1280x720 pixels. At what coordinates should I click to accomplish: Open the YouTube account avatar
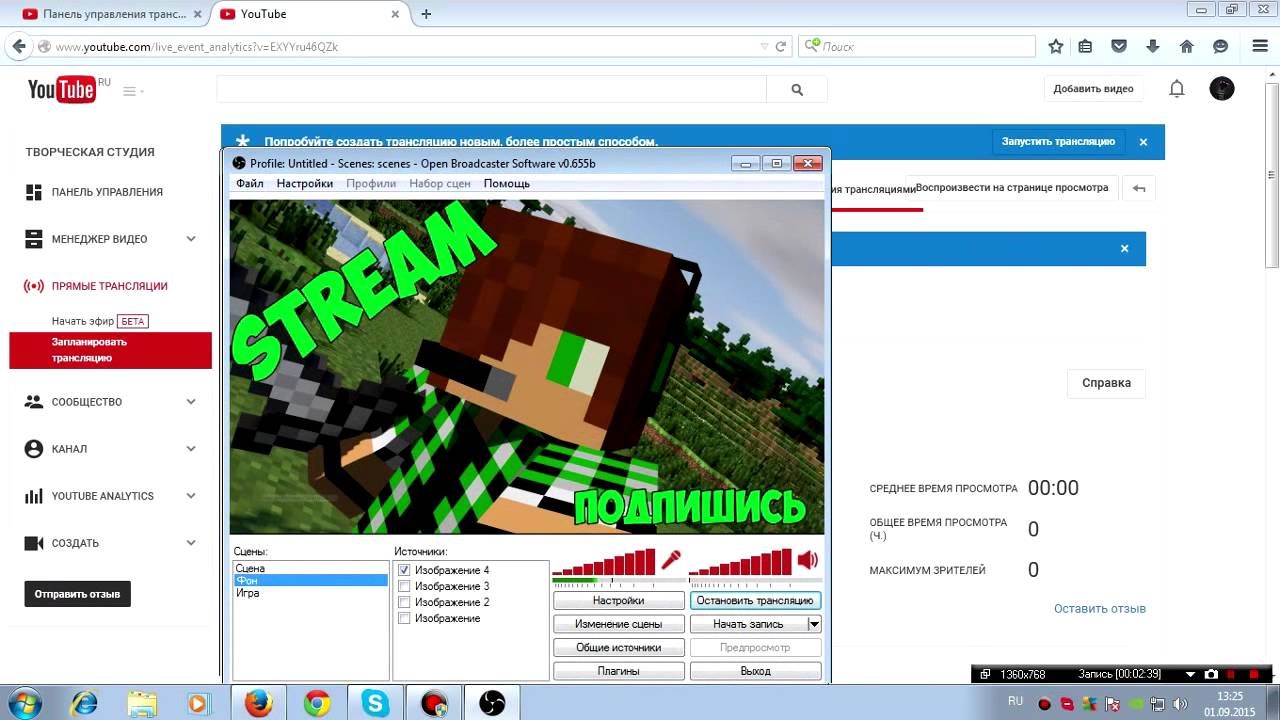pyautogui.click(x=1222, y=89)
